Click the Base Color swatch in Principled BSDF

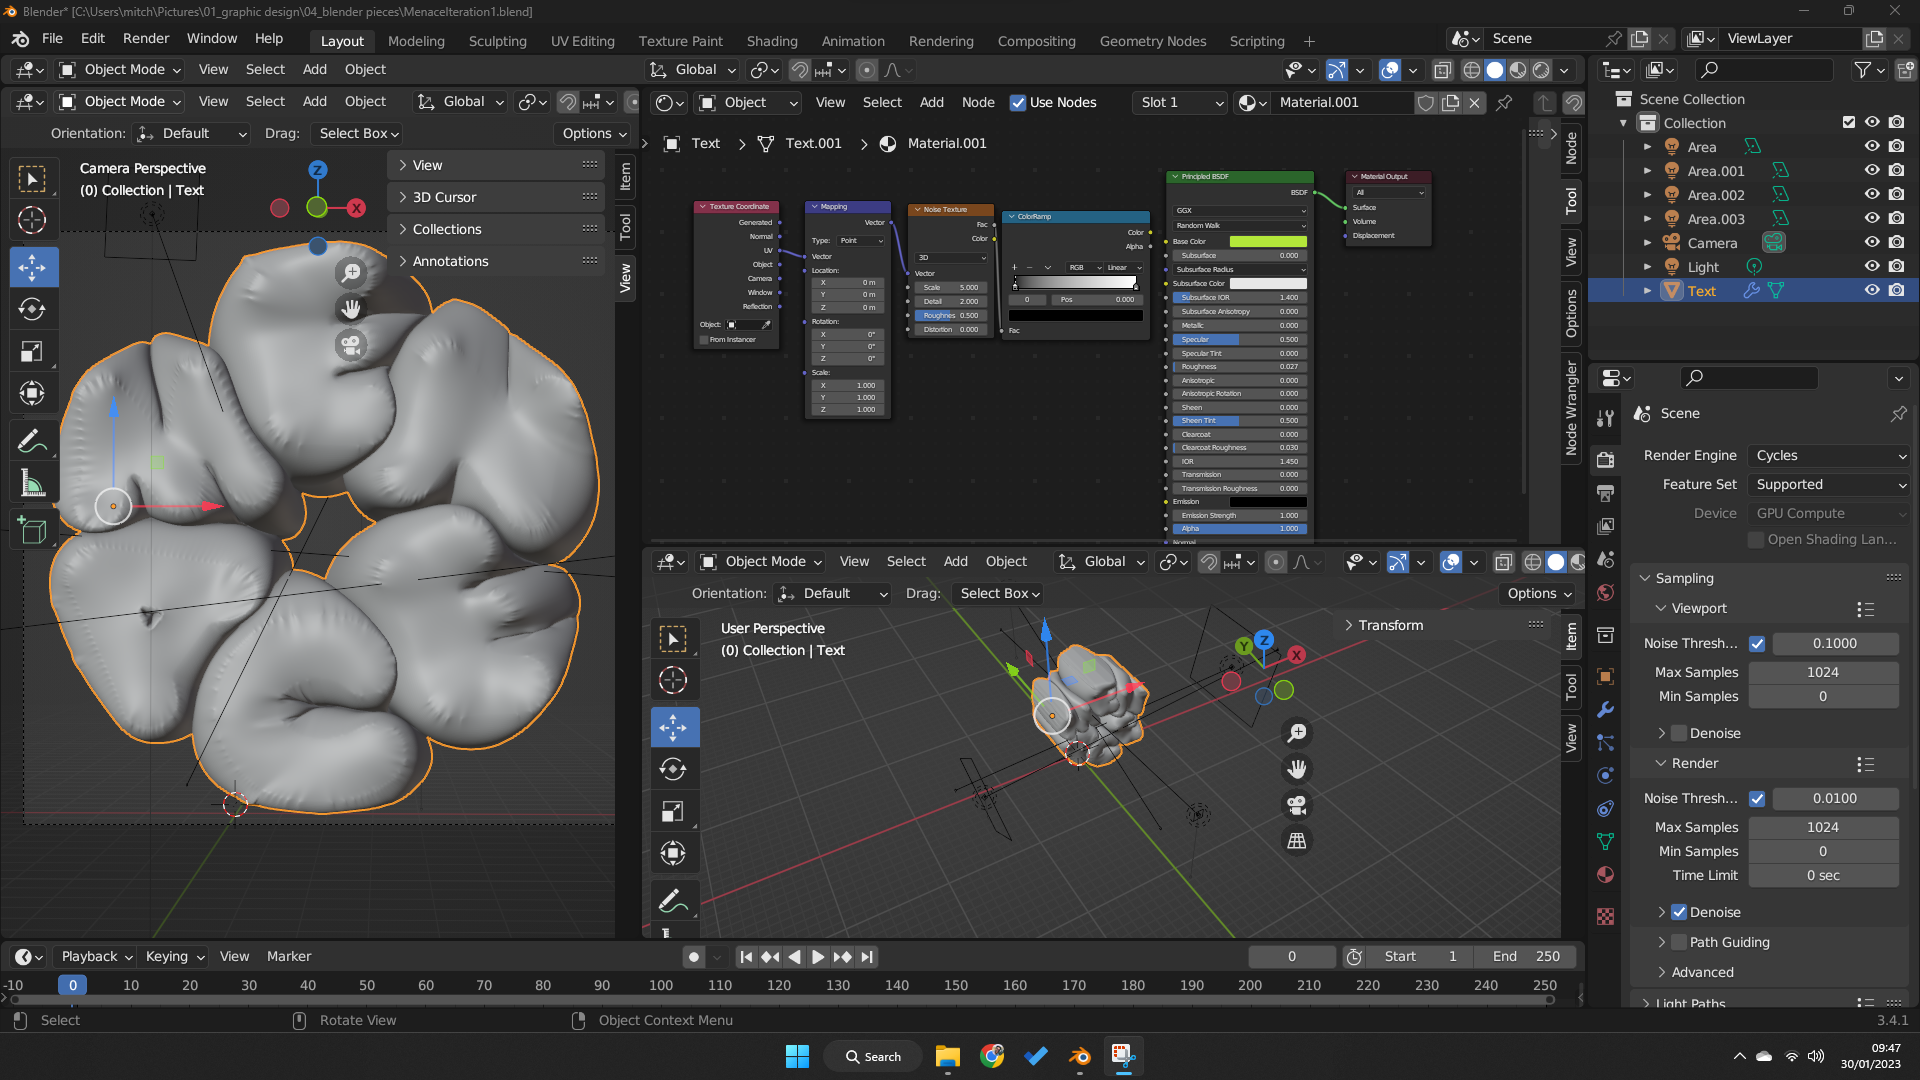(x=1270, y=241)
